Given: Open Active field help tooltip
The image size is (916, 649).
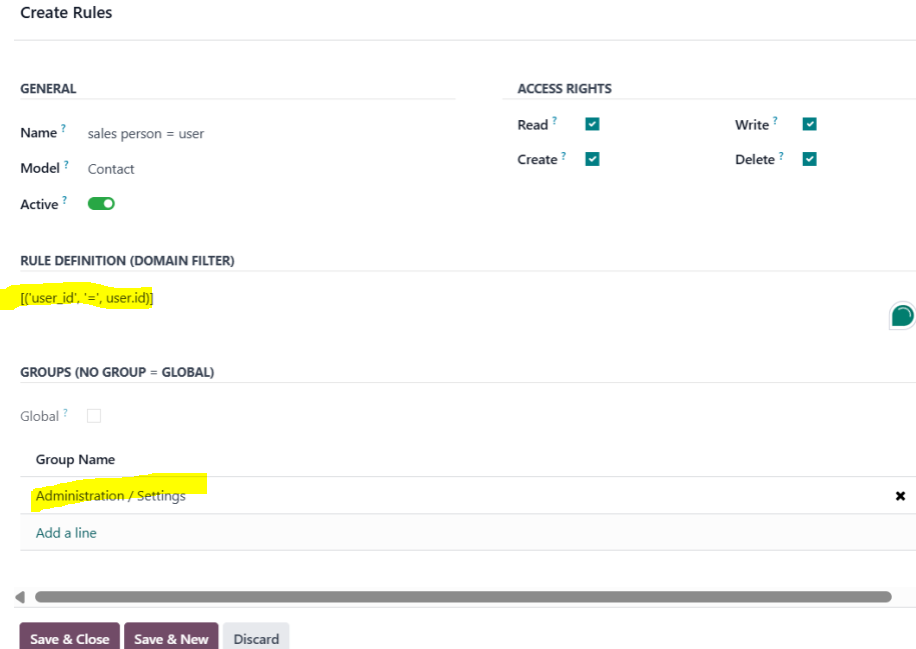Looking at the screenshot, I should [64, 200].
